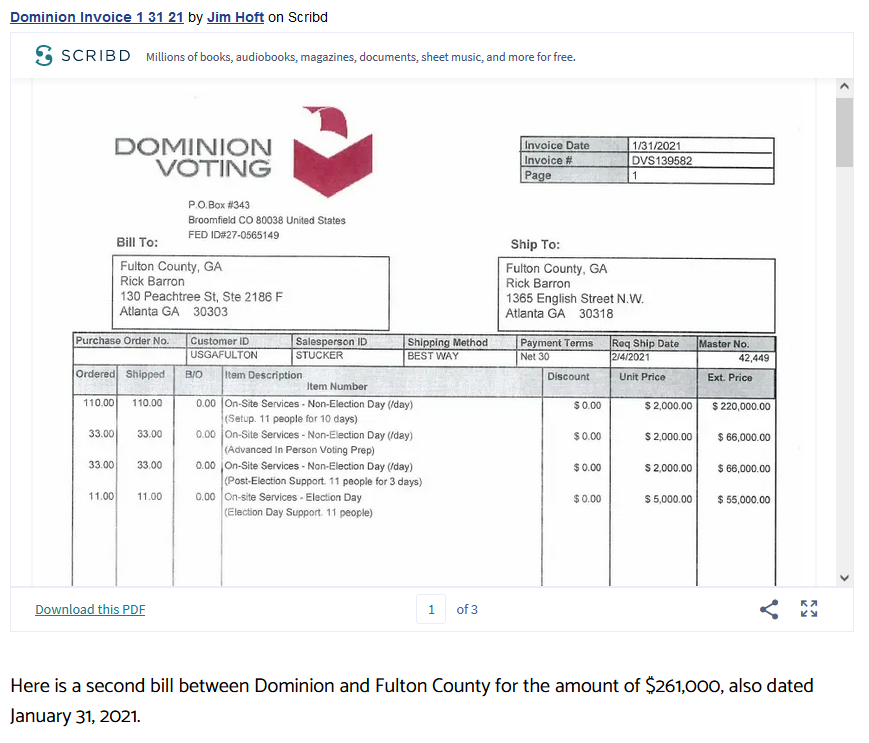
Task: Click 'On-site Services - Election Day' text
Action: [293, 497]
